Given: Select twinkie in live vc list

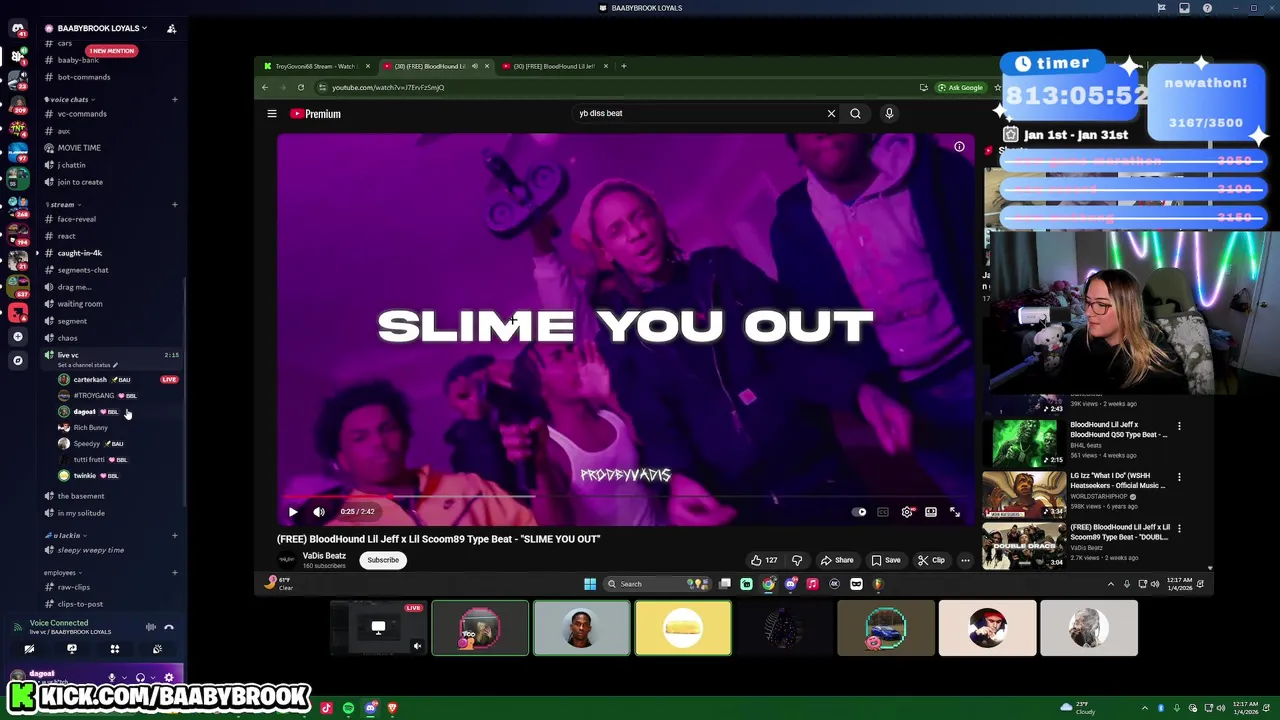Looking at the screenshot, I should tap(84, 476).
